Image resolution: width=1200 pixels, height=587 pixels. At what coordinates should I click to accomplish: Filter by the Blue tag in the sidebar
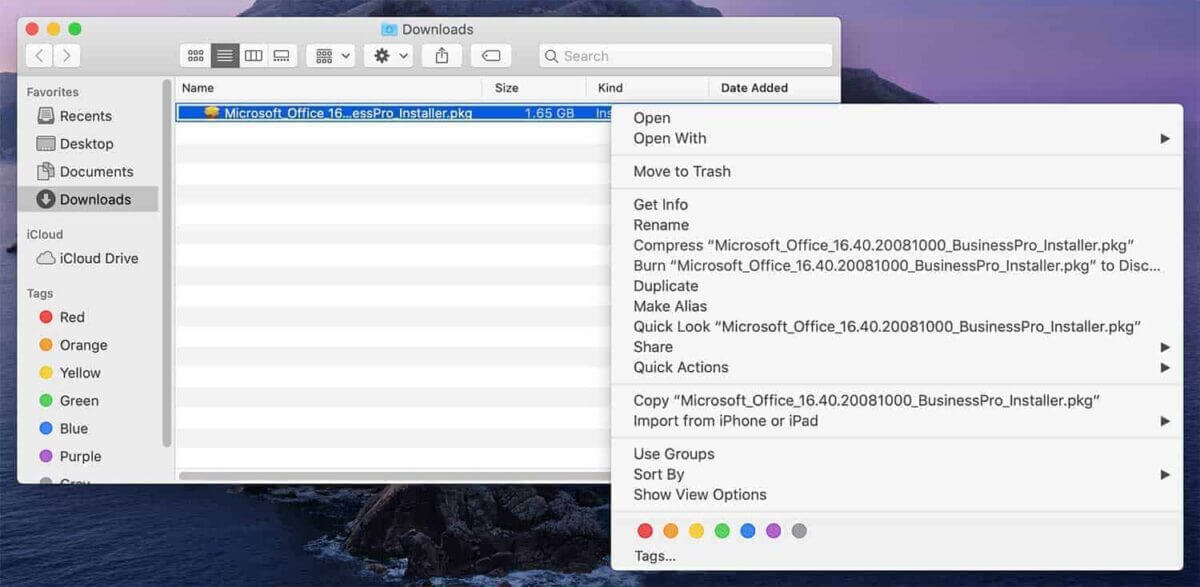click(63, 428)
